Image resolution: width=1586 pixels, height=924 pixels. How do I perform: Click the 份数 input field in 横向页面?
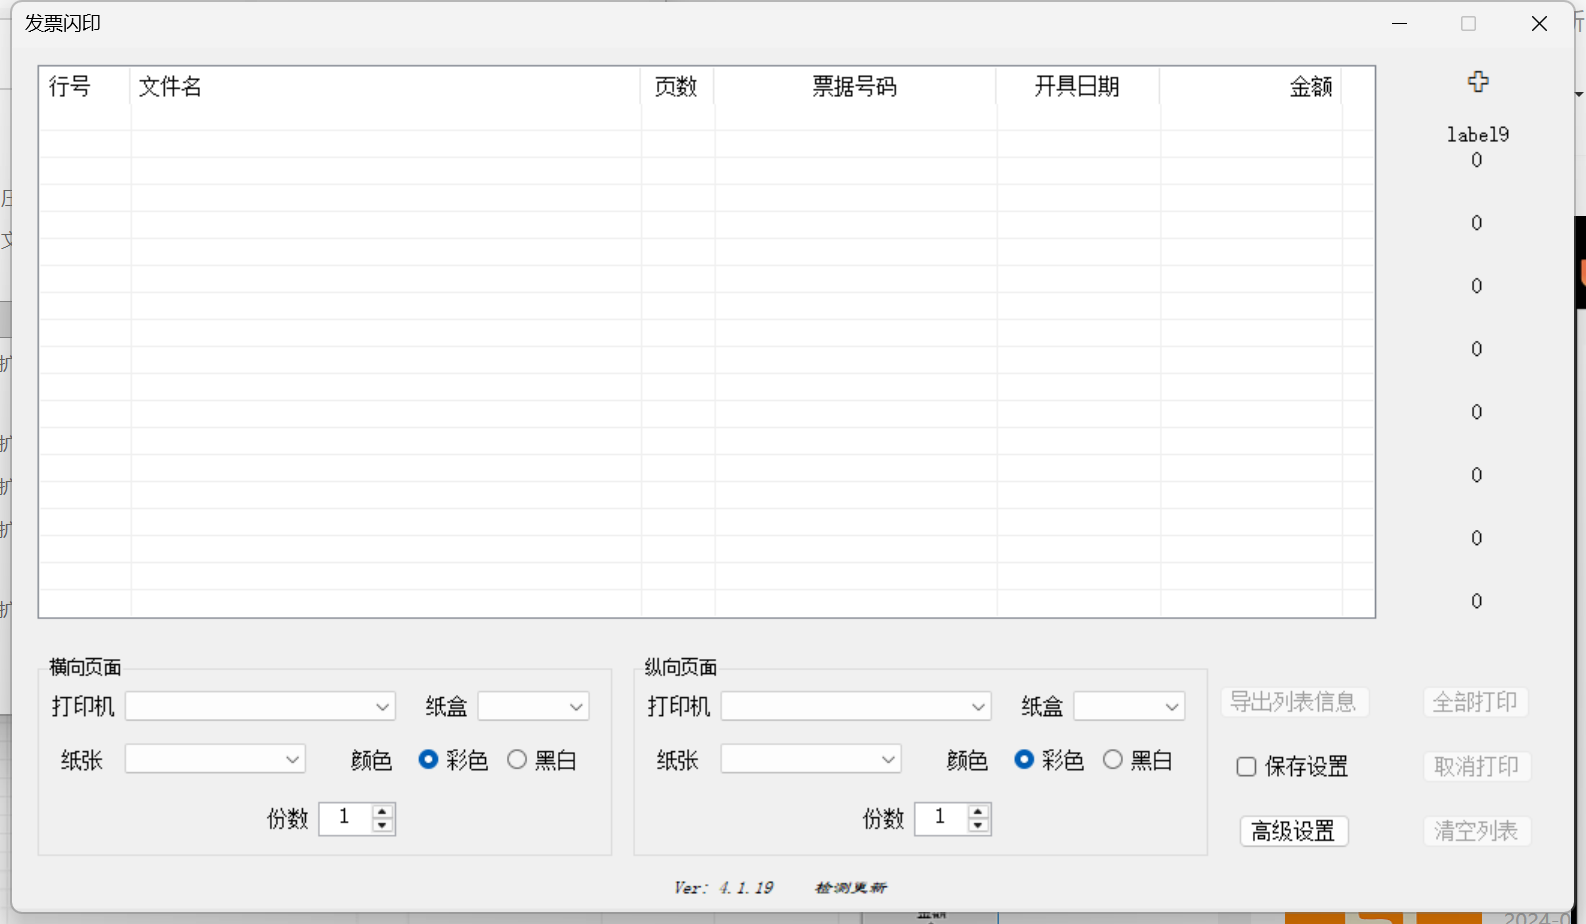pyautogui.click(x=345, y=818)
